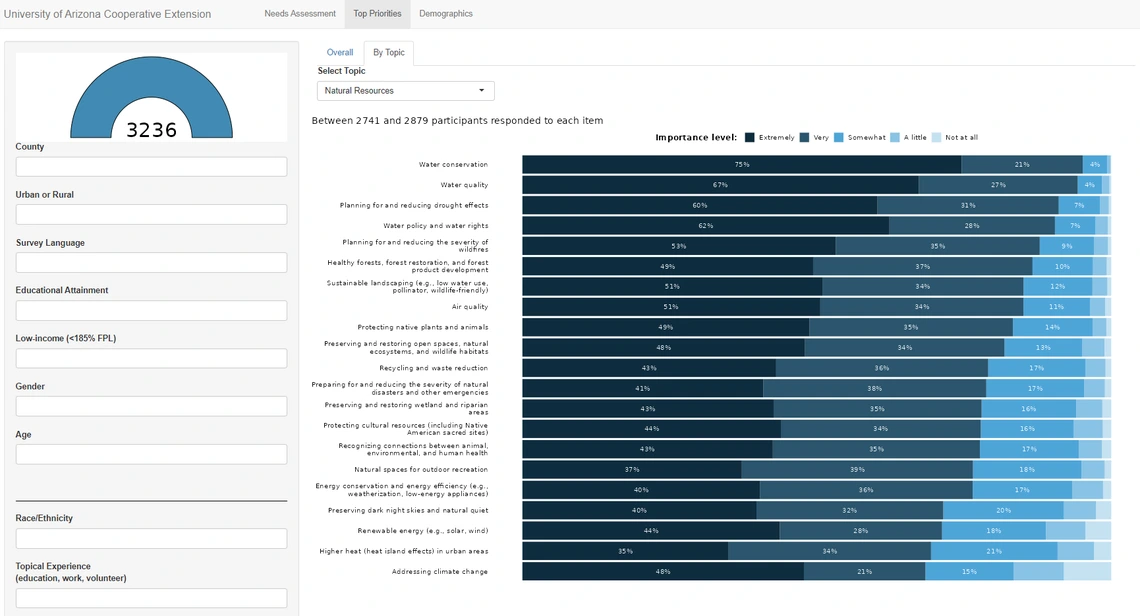Click the 75% Water conservation bar segment
Screen dimensions: 1140x616
point(742,164)
